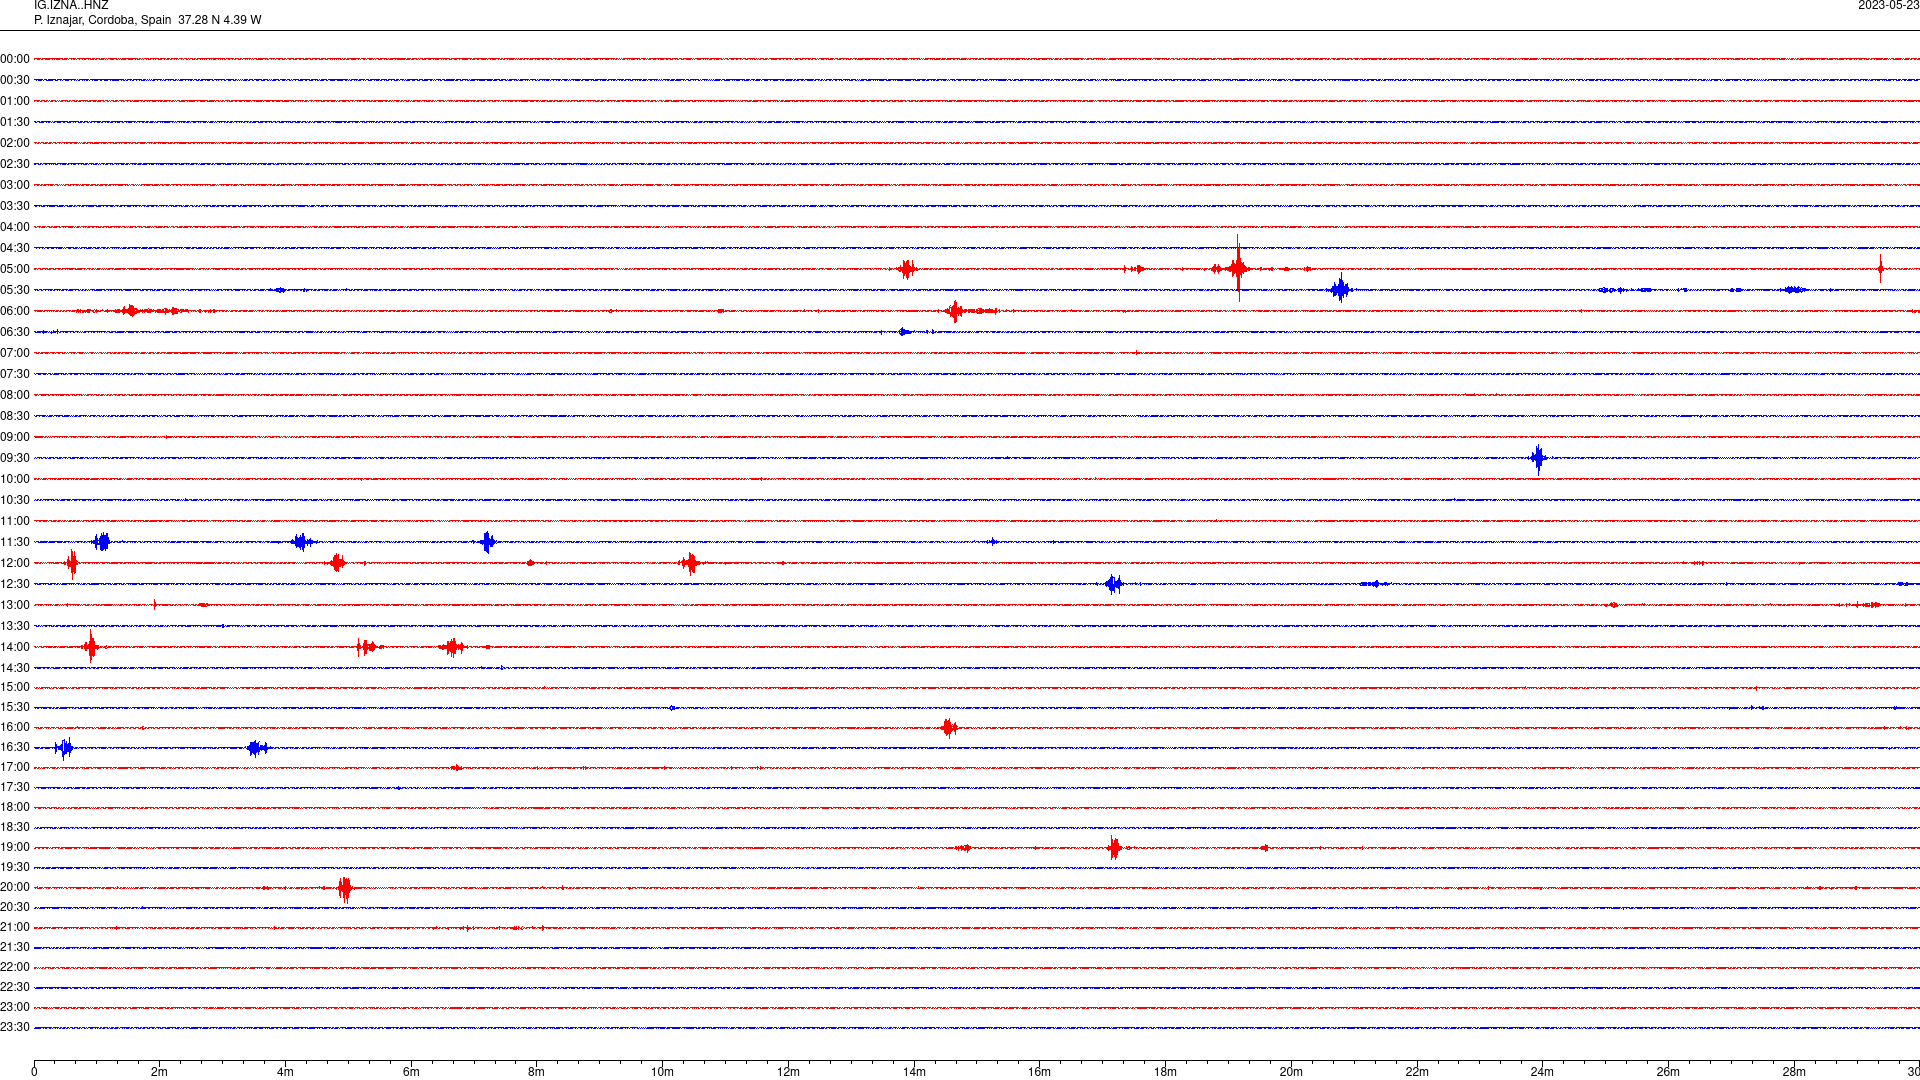The image size is (1920, 1080).
Task: Click the 24m tick on time axis
Action: tap(1542, 1072)
